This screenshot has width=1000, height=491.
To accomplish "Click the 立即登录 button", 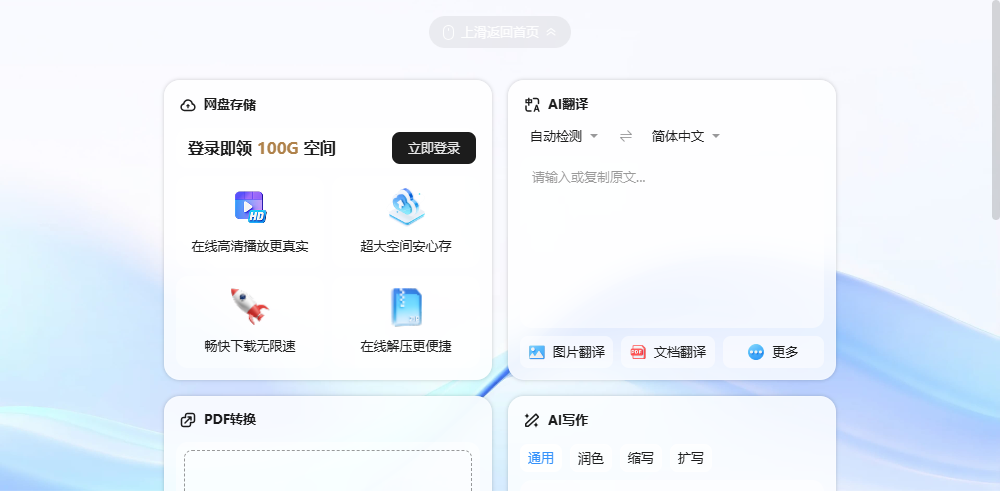I will click(x=434, y=148).
